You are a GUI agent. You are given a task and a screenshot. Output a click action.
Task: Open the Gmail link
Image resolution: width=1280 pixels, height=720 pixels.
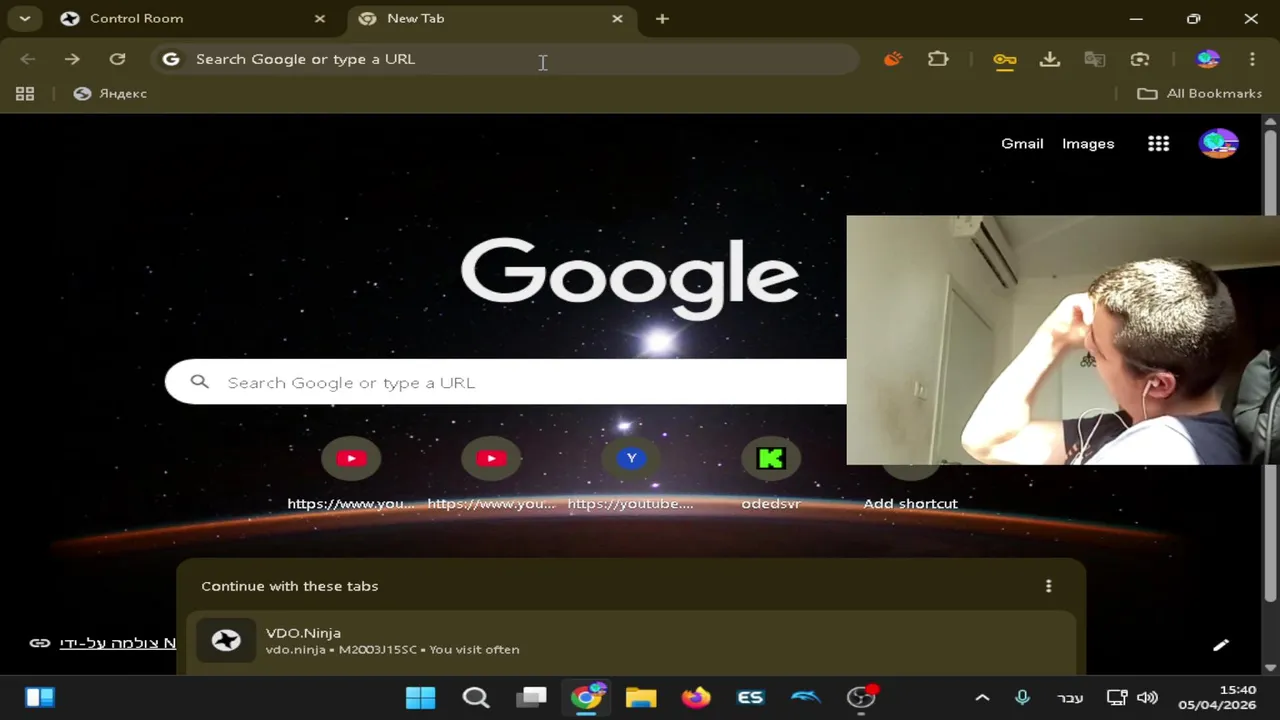coord(1022,143)
